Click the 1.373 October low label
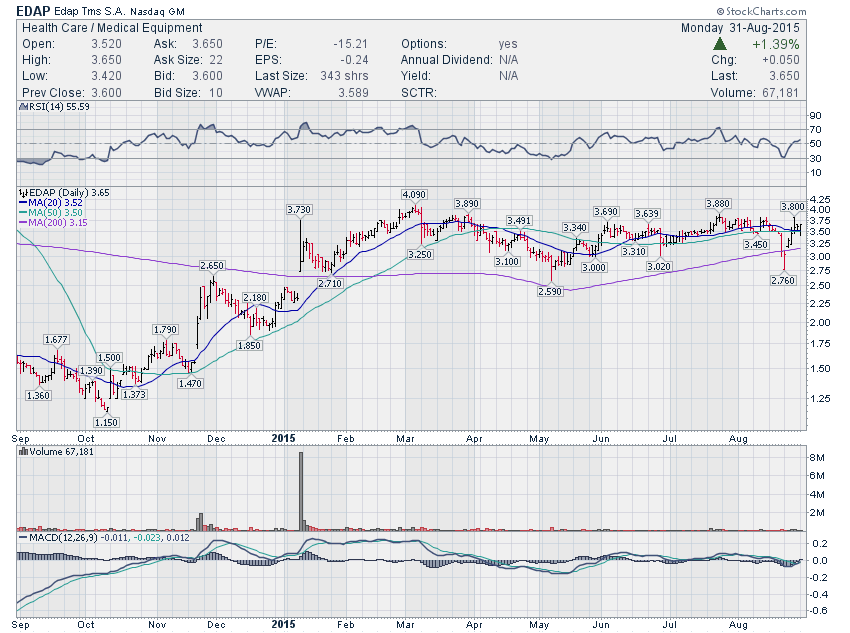The height and width of the screenshot is (633, 850). [x=134, y=395]
